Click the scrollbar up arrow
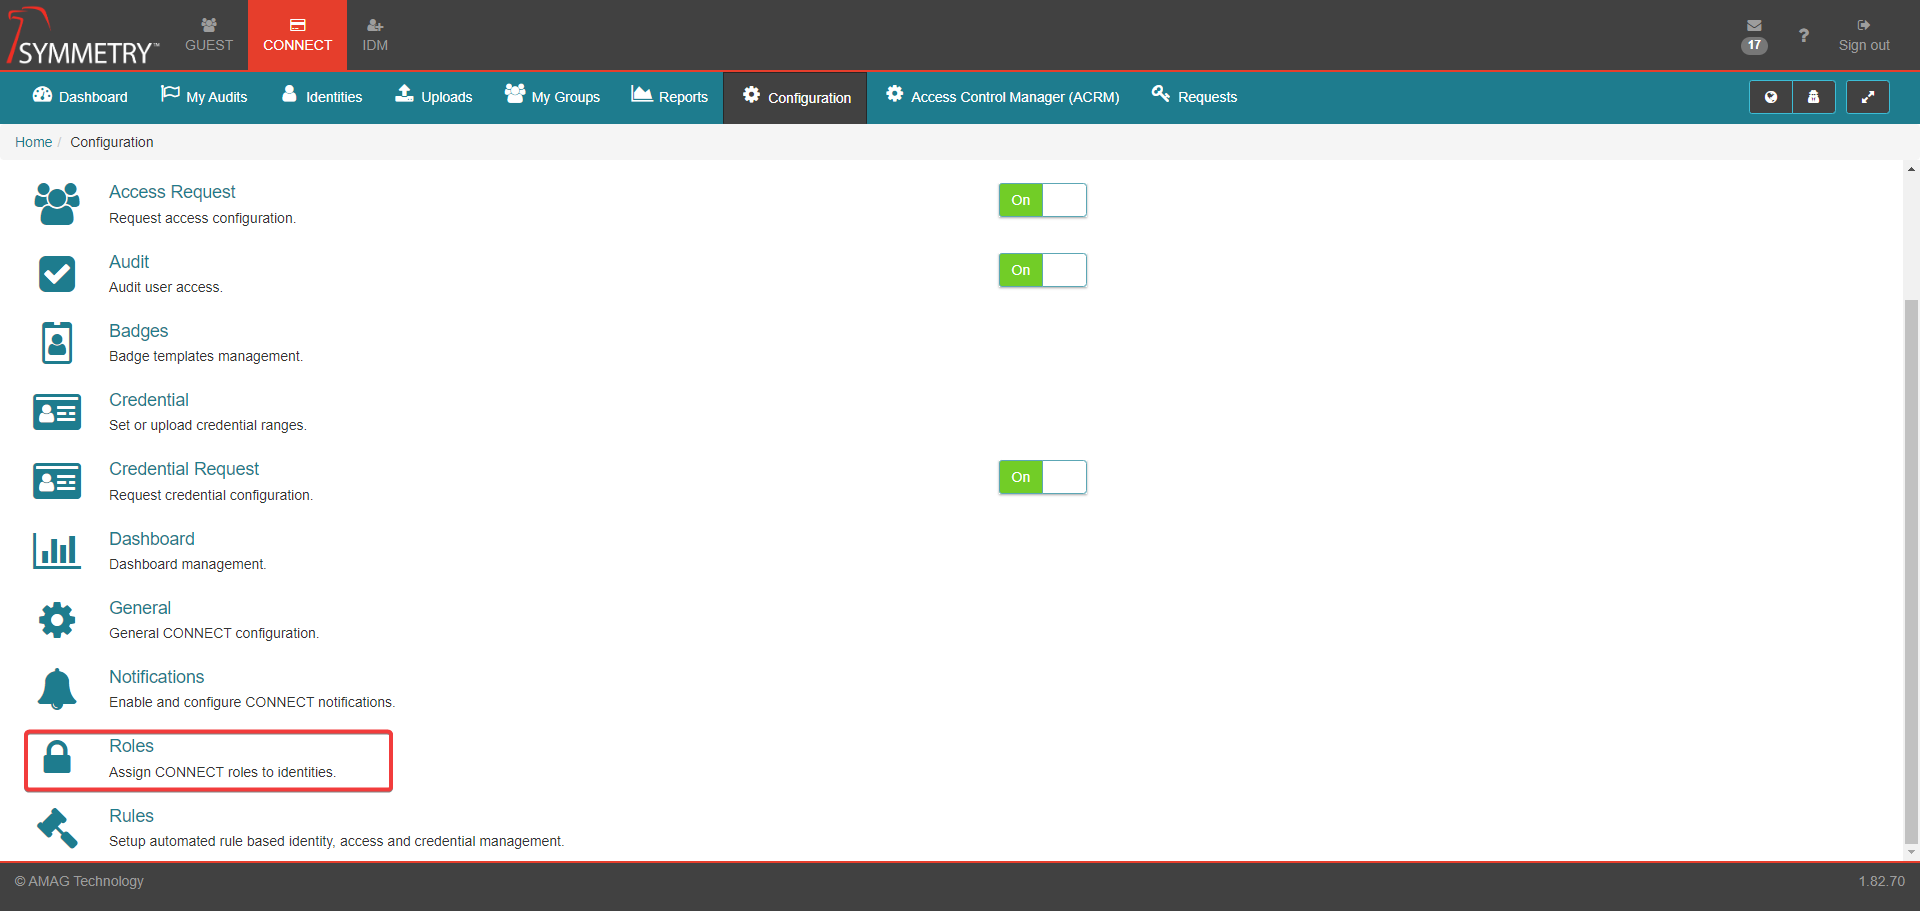This screenshot has width=1920, height=911. click(1911, 169)
